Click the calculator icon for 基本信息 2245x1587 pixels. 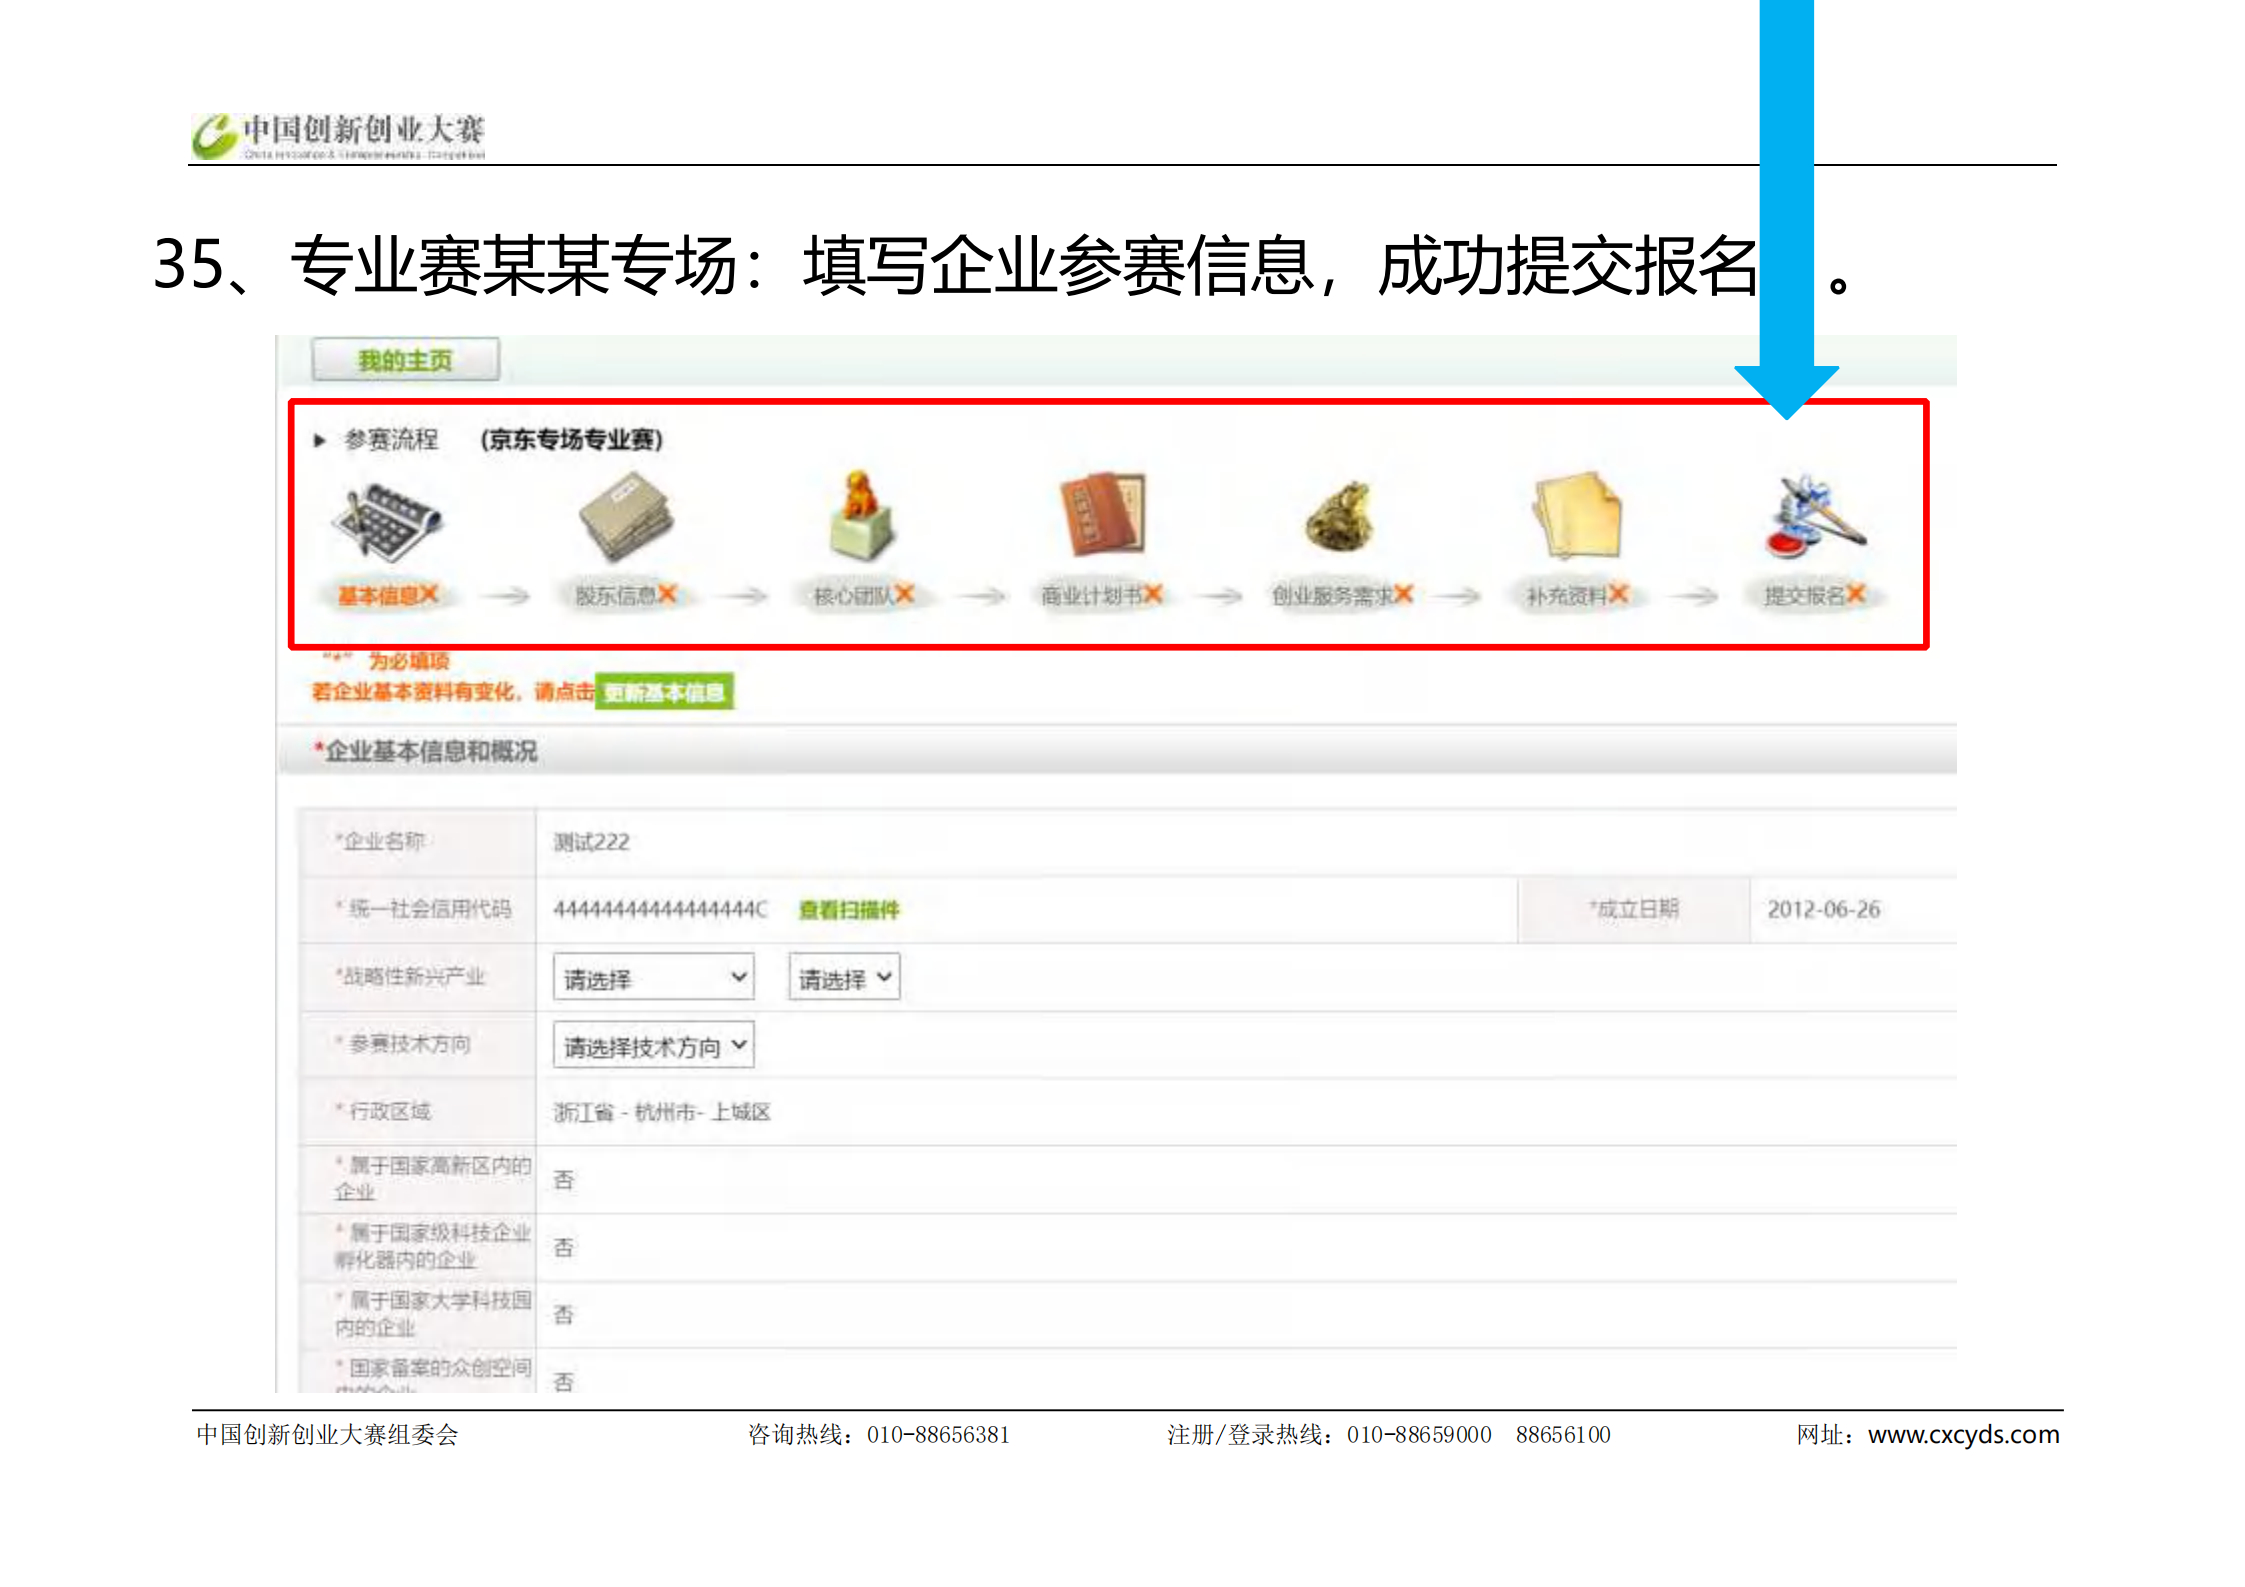387,521
